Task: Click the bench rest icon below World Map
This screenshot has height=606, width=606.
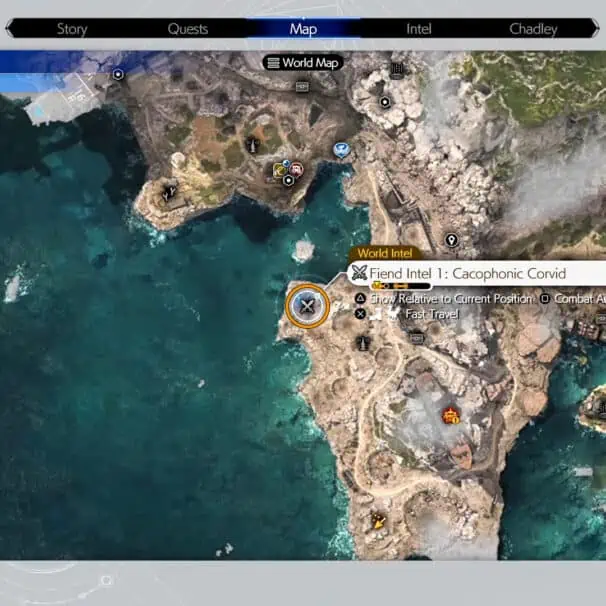Action: coord(302,87)
